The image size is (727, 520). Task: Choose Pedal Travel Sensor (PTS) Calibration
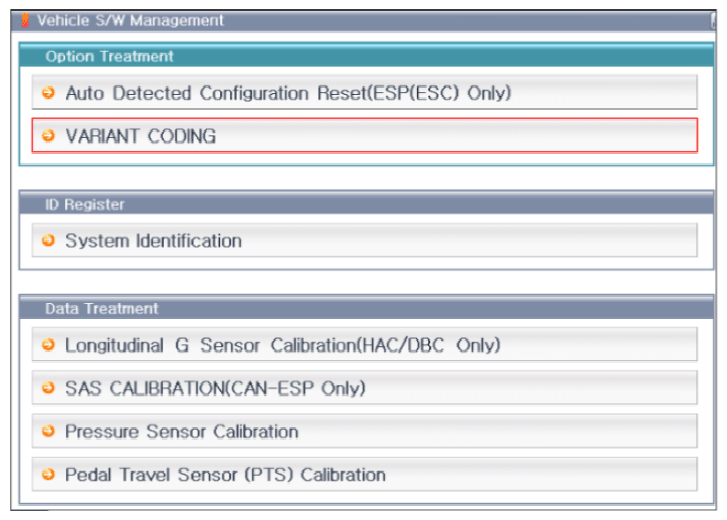(225, 474)
